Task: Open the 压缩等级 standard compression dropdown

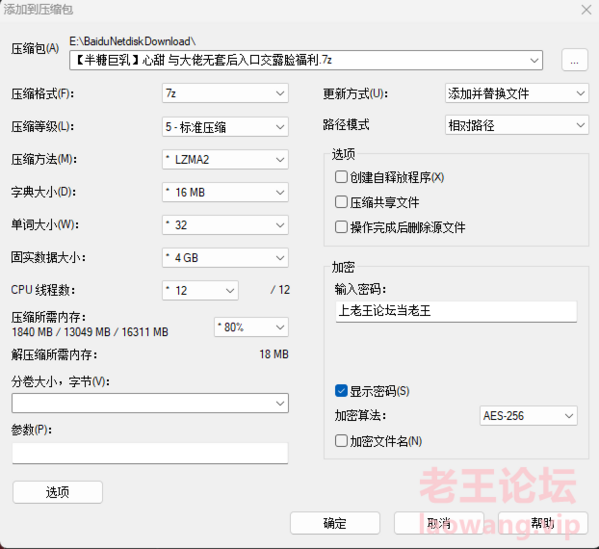Action: [225, 127]
